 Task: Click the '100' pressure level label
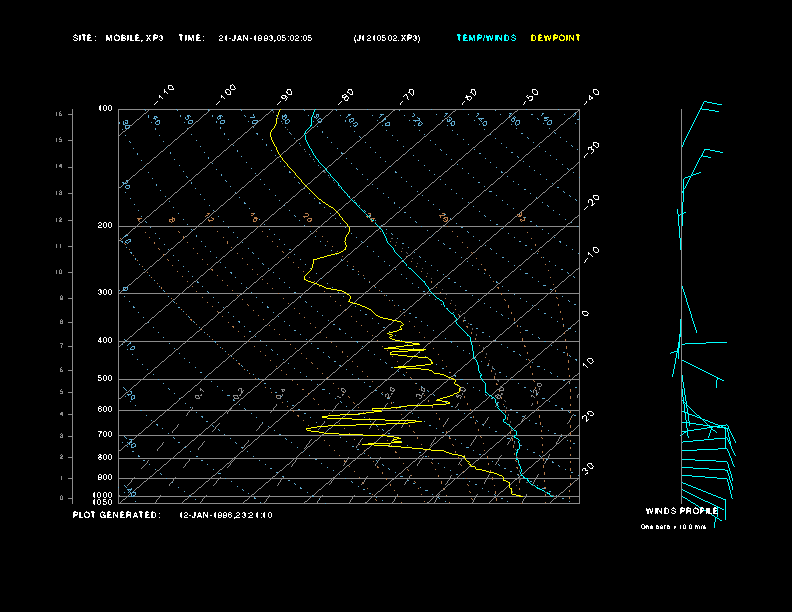105,109
